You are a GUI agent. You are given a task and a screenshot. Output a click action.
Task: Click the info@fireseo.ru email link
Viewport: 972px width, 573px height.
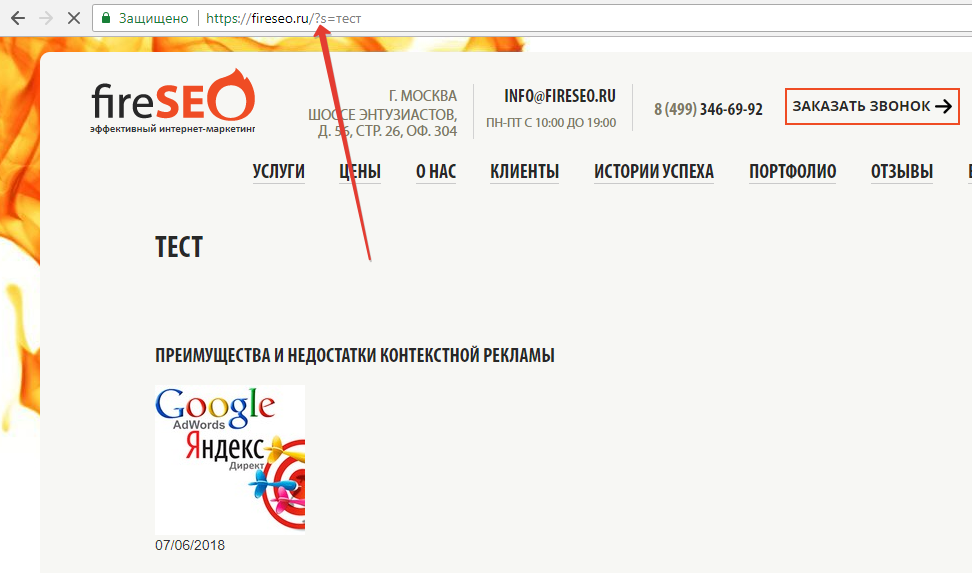point(560,96)
